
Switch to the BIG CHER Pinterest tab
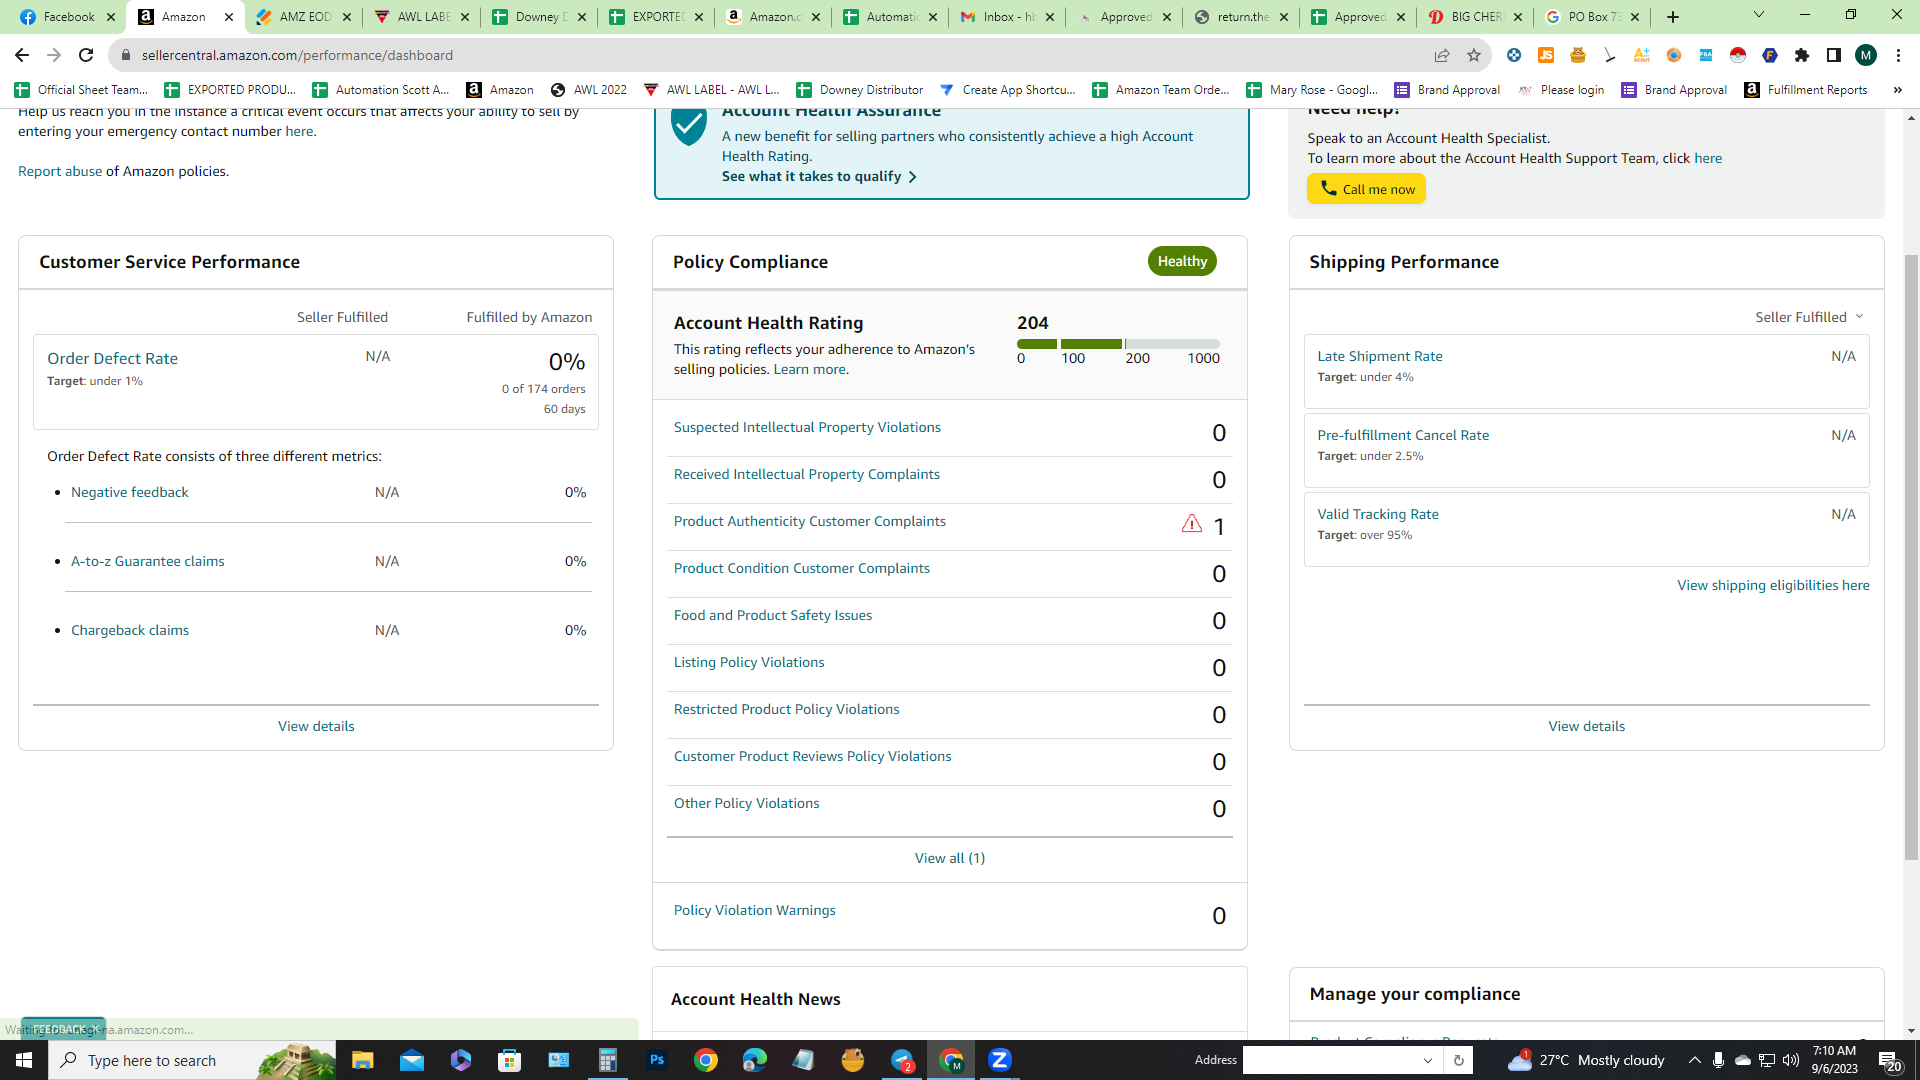click(x=1475, y=17)
